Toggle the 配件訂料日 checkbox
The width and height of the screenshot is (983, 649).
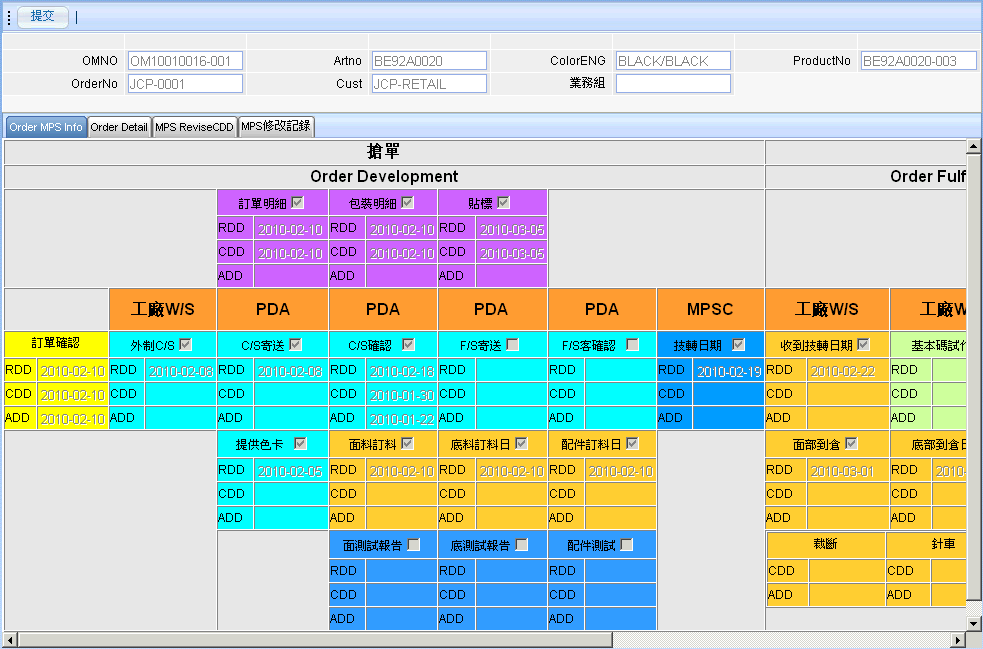(632, 443)
